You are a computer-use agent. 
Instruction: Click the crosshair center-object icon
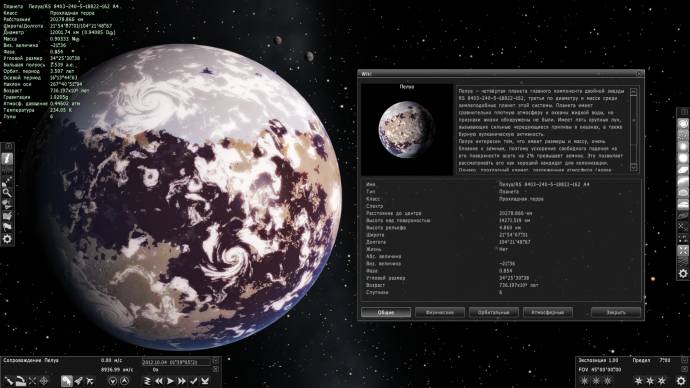click(x=44, y=381)
